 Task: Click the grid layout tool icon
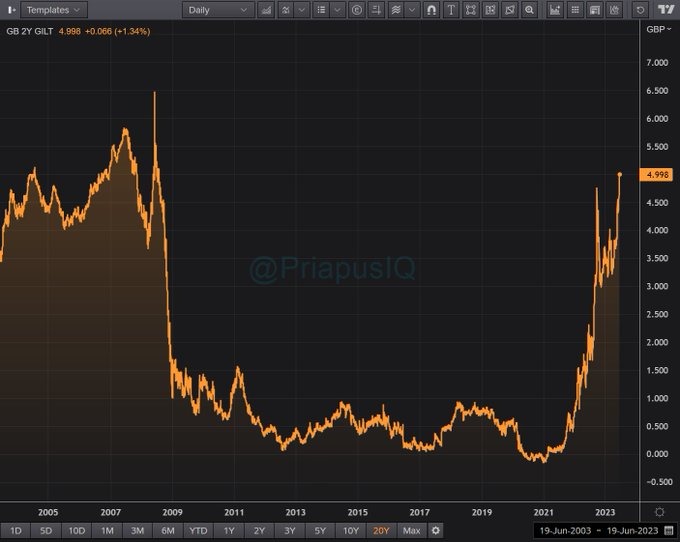(490, 10)
